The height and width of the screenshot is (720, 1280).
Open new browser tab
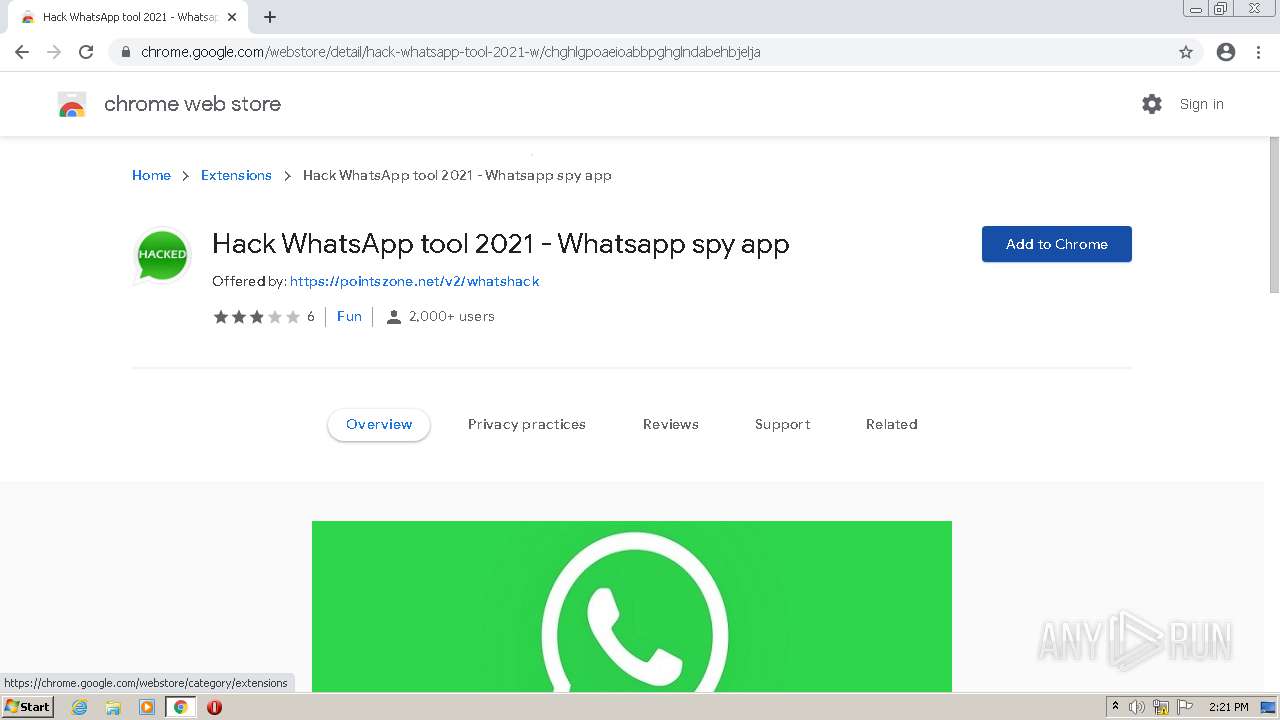(270, 17)
